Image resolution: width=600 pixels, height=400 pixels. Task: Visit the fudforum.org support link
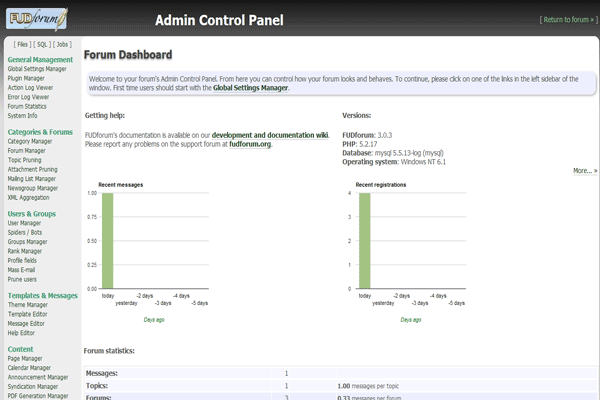point(250,144)
